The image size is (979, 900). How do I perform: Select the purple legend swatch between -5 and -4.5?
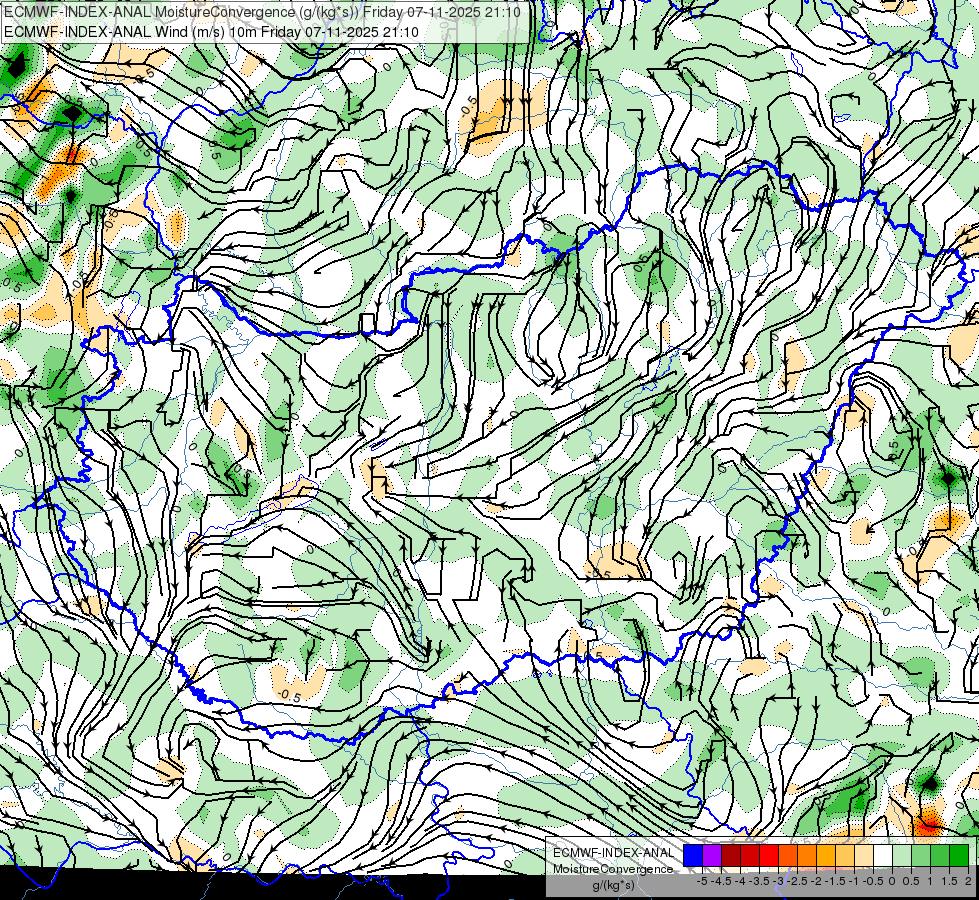pos(712,856)
